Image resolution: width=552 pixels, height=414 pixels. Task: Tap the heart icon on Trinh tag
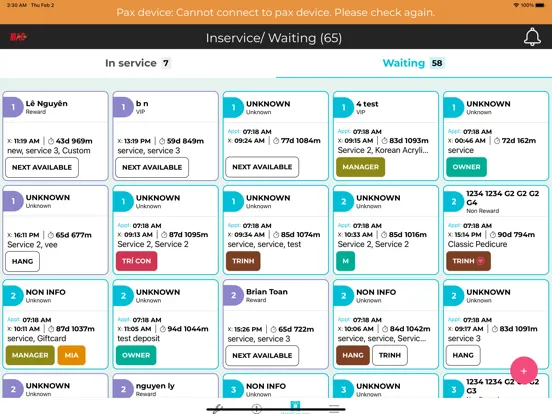point(481,261)
